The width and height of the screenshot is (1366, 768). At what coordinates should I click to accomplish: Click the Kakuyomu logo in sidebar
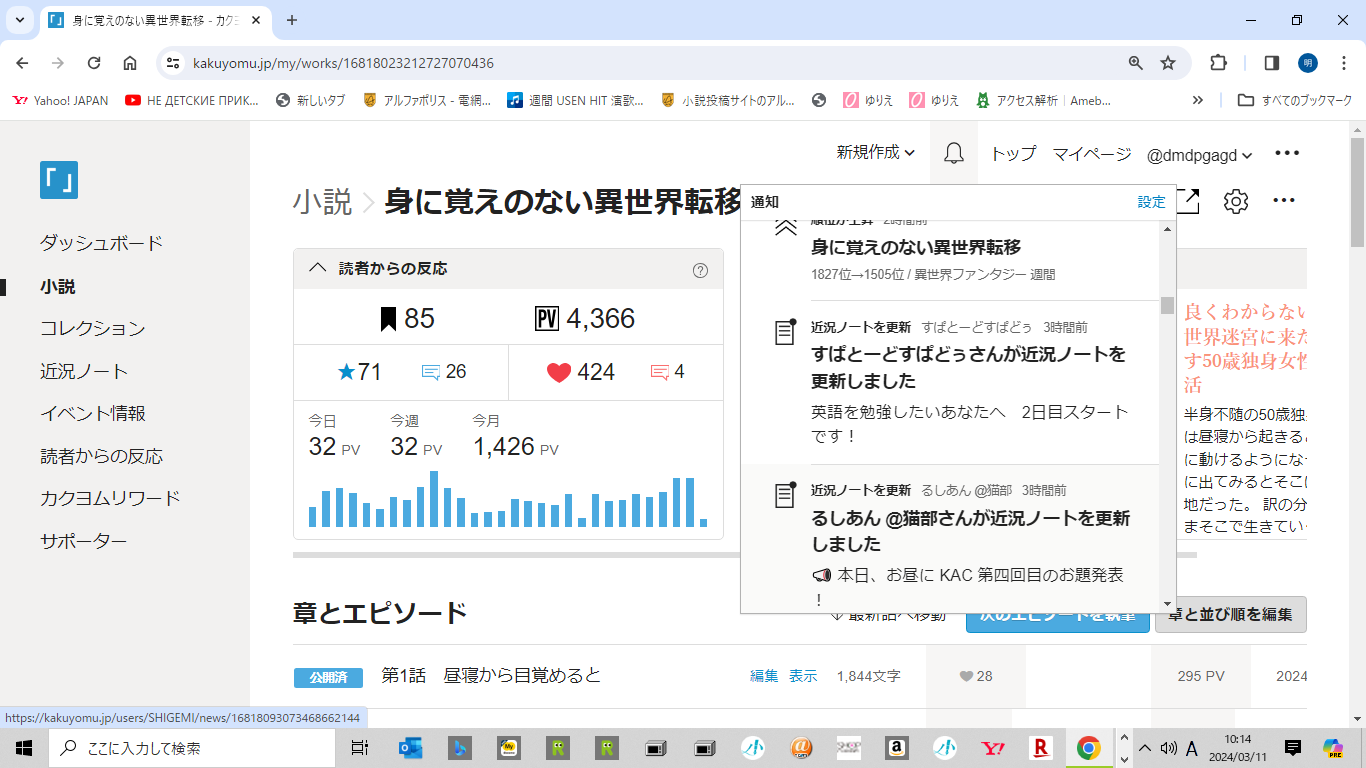[59, 180]
